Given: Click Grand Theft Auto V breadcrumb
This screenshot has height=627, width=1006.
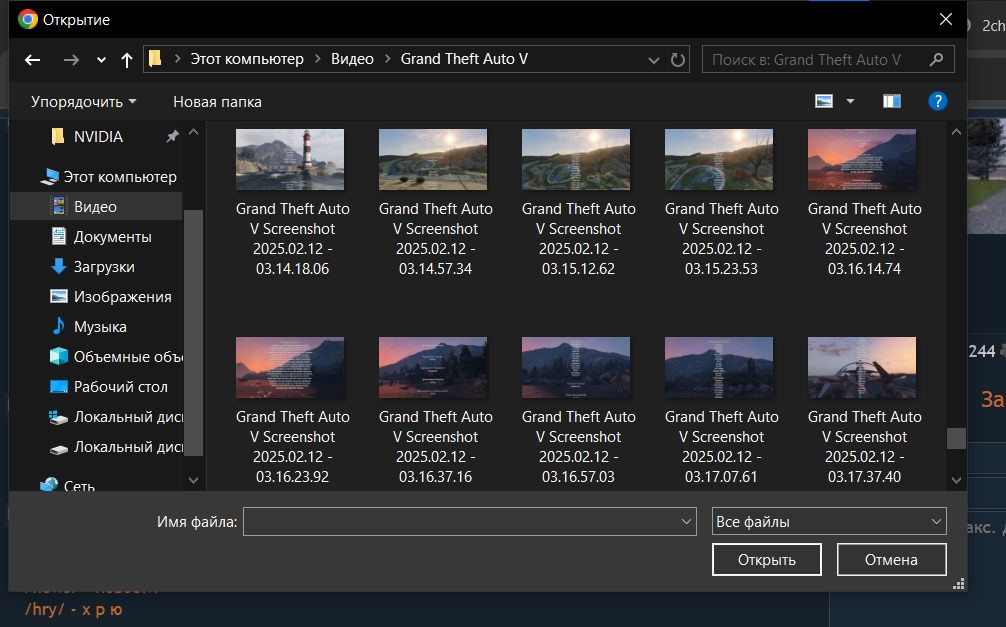Looking at the screenshot, I should [x=464, y=59].
